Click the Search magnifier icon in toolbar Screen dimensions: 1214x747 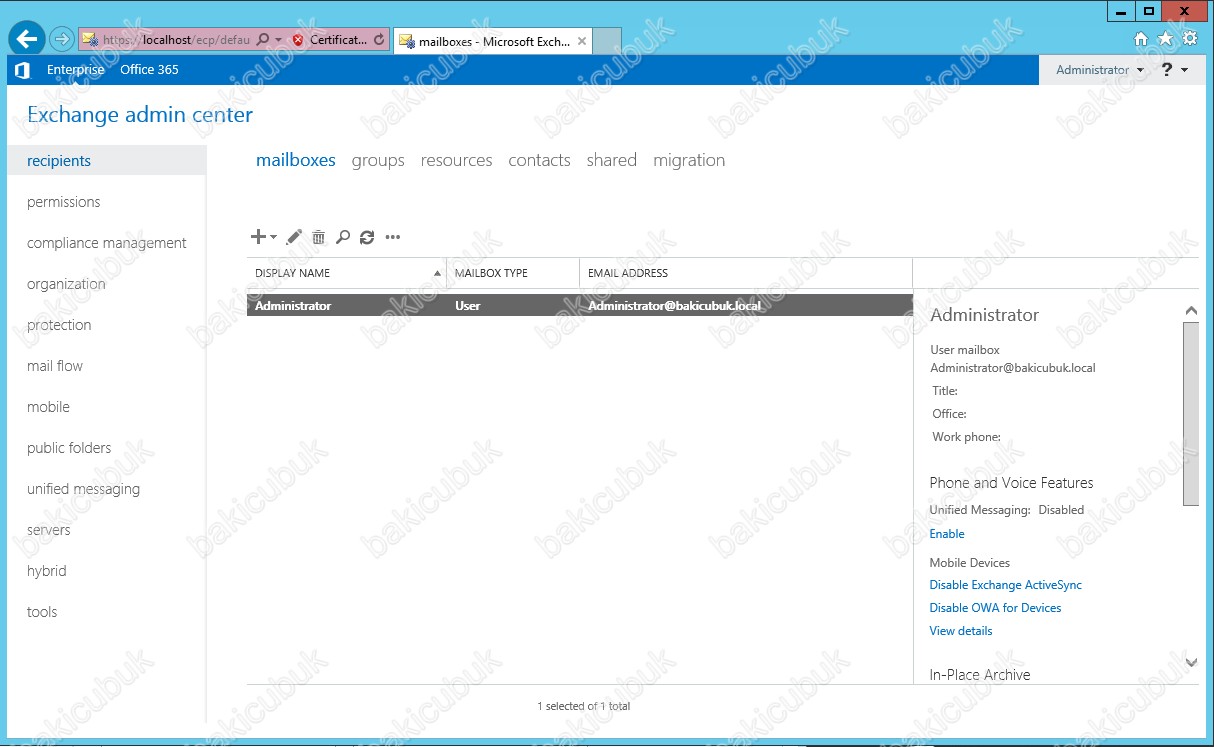(342, 237)
